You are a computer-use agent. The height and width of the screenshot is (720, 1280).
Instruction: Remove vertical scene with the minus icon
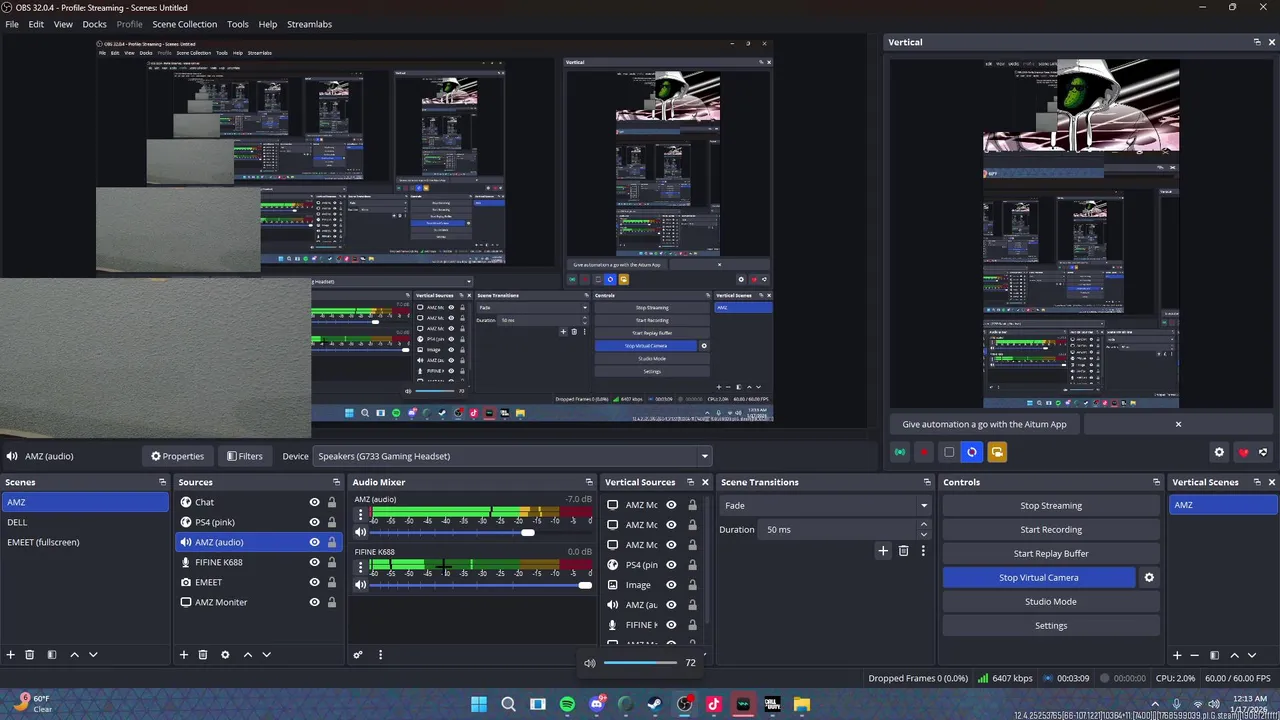point(1195,655)
